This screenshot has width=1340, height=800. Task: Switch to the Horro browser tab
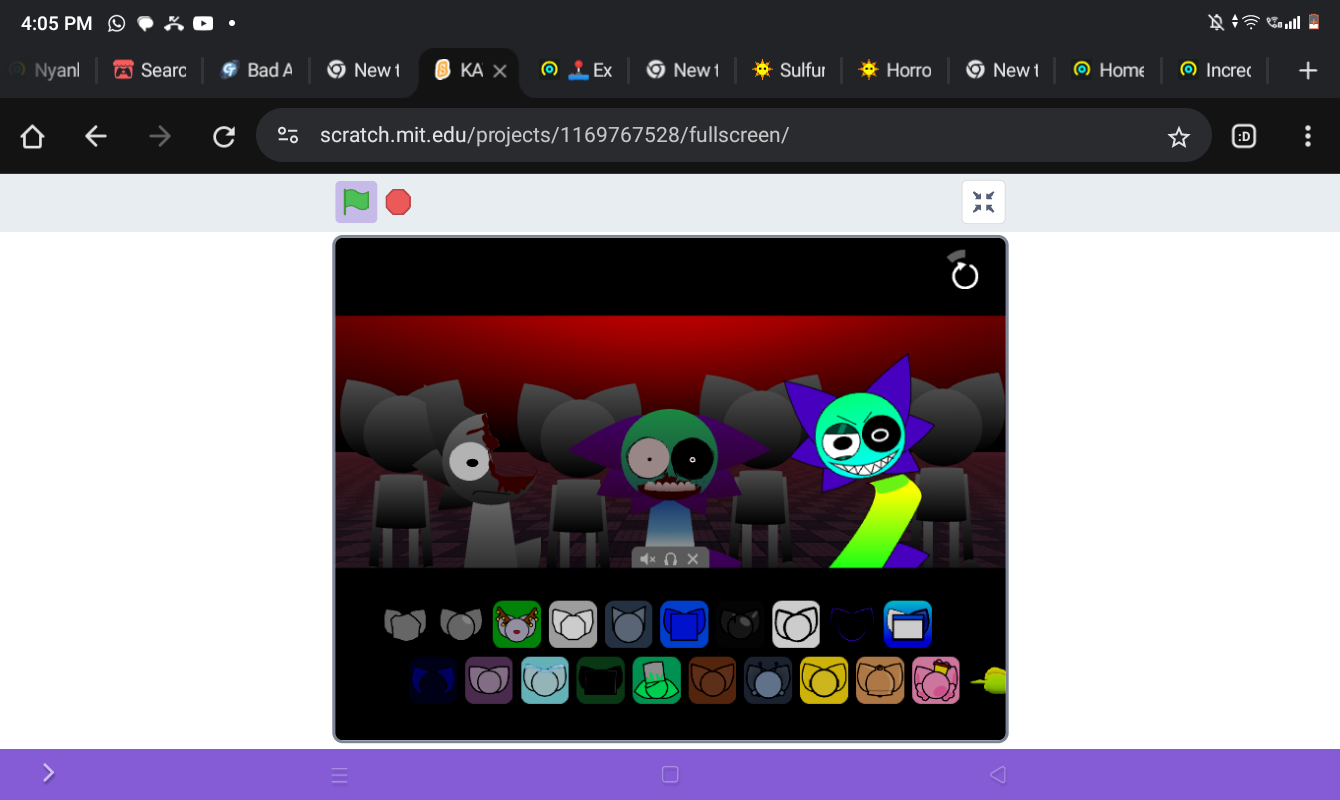point(896,70)
